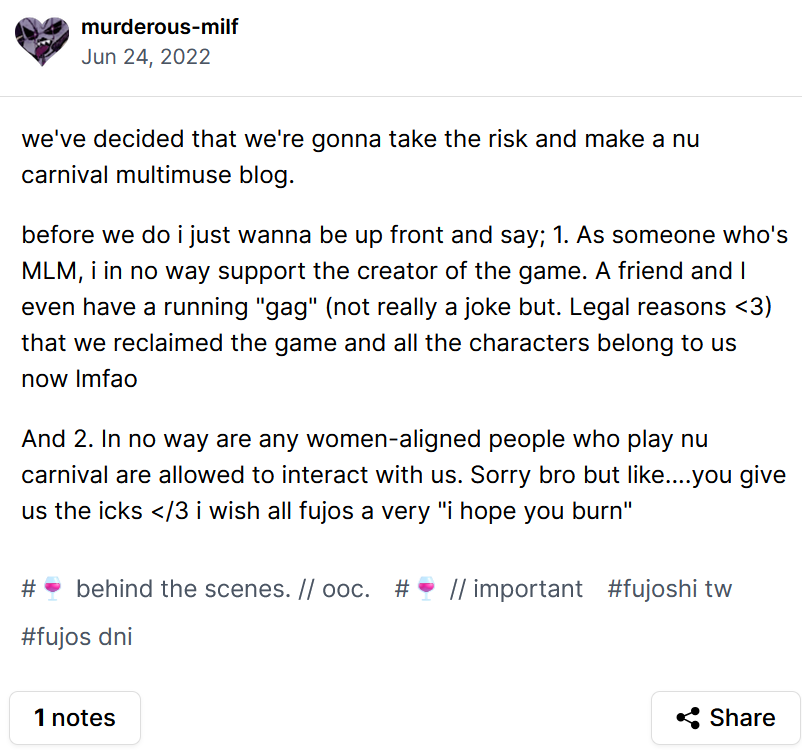The width and height of the screenshot is (802, 755).
Task: Click the wine glass emoji before "// important"
Action: (x=427, y=589)
